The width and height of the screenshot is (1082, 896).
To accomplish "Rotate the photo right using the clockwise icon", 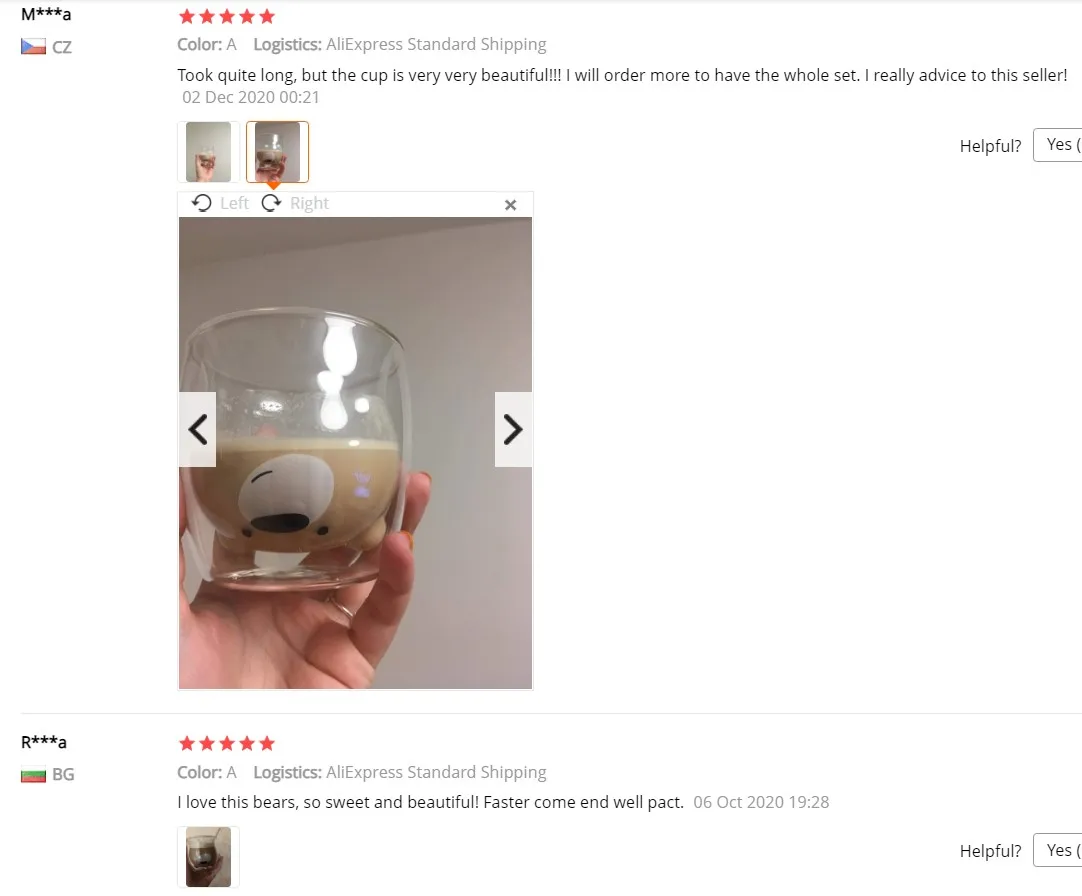I will click(x=271, y=203).
